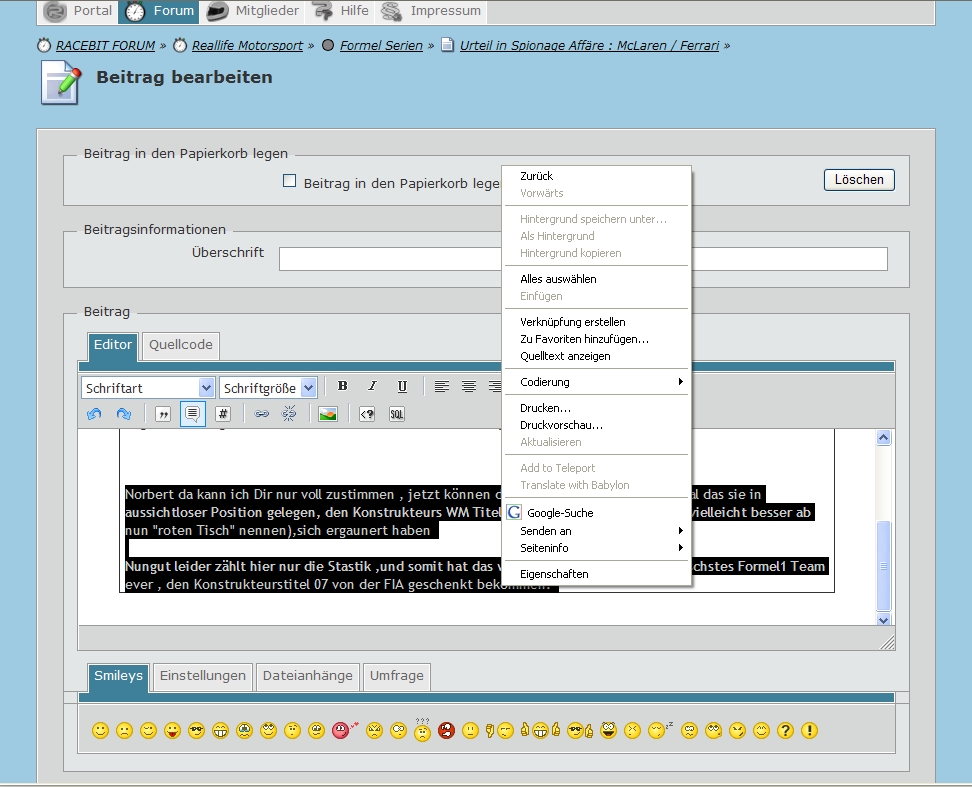Choose 'Alles auswählen' from the context menu
This screenshot has height=787, width=972.
point(558,279)
